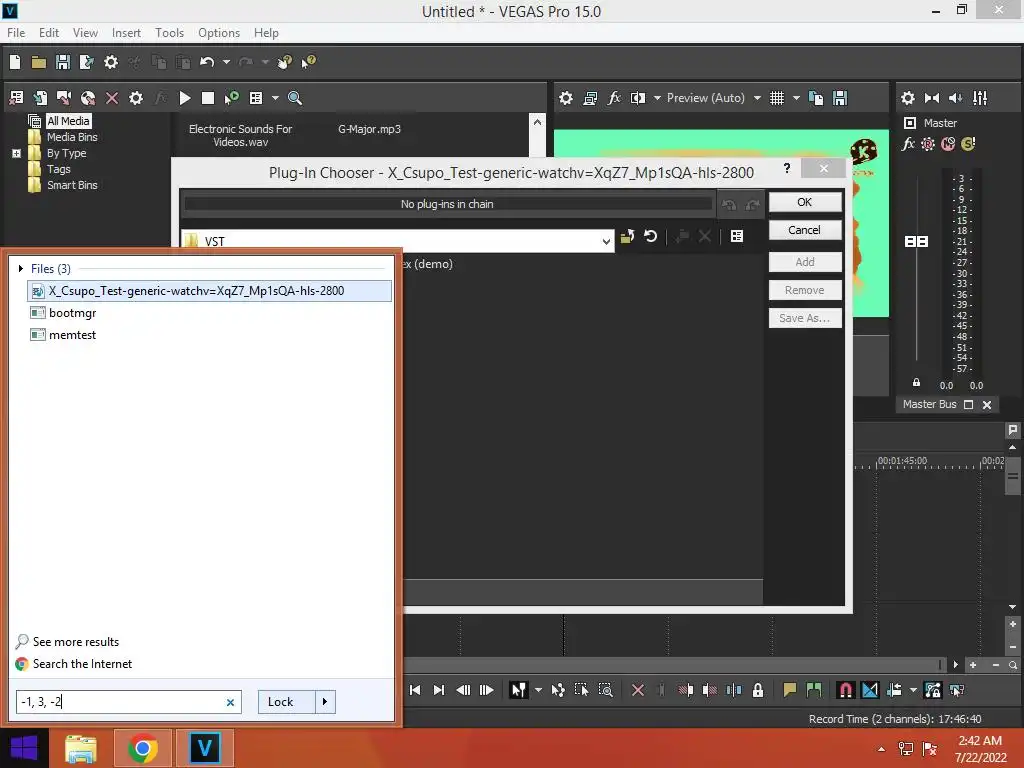Save the project with floppy disk icon
Viewport: 1024px width, 768px height.
click(63, 62)
